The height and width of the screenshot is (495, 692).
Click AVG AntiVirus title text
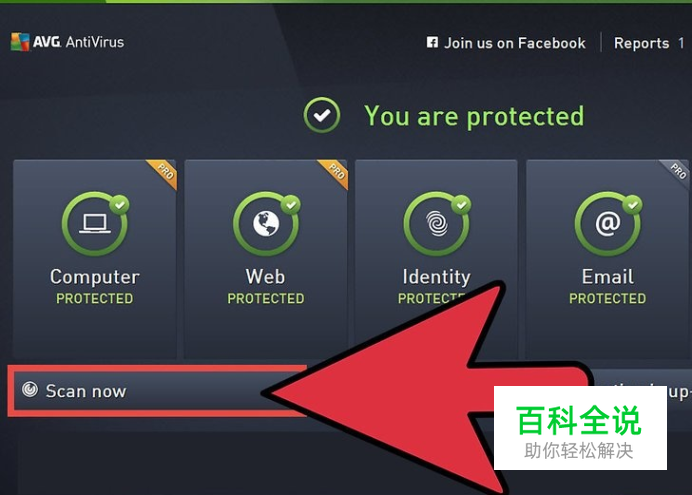point(78,42)
